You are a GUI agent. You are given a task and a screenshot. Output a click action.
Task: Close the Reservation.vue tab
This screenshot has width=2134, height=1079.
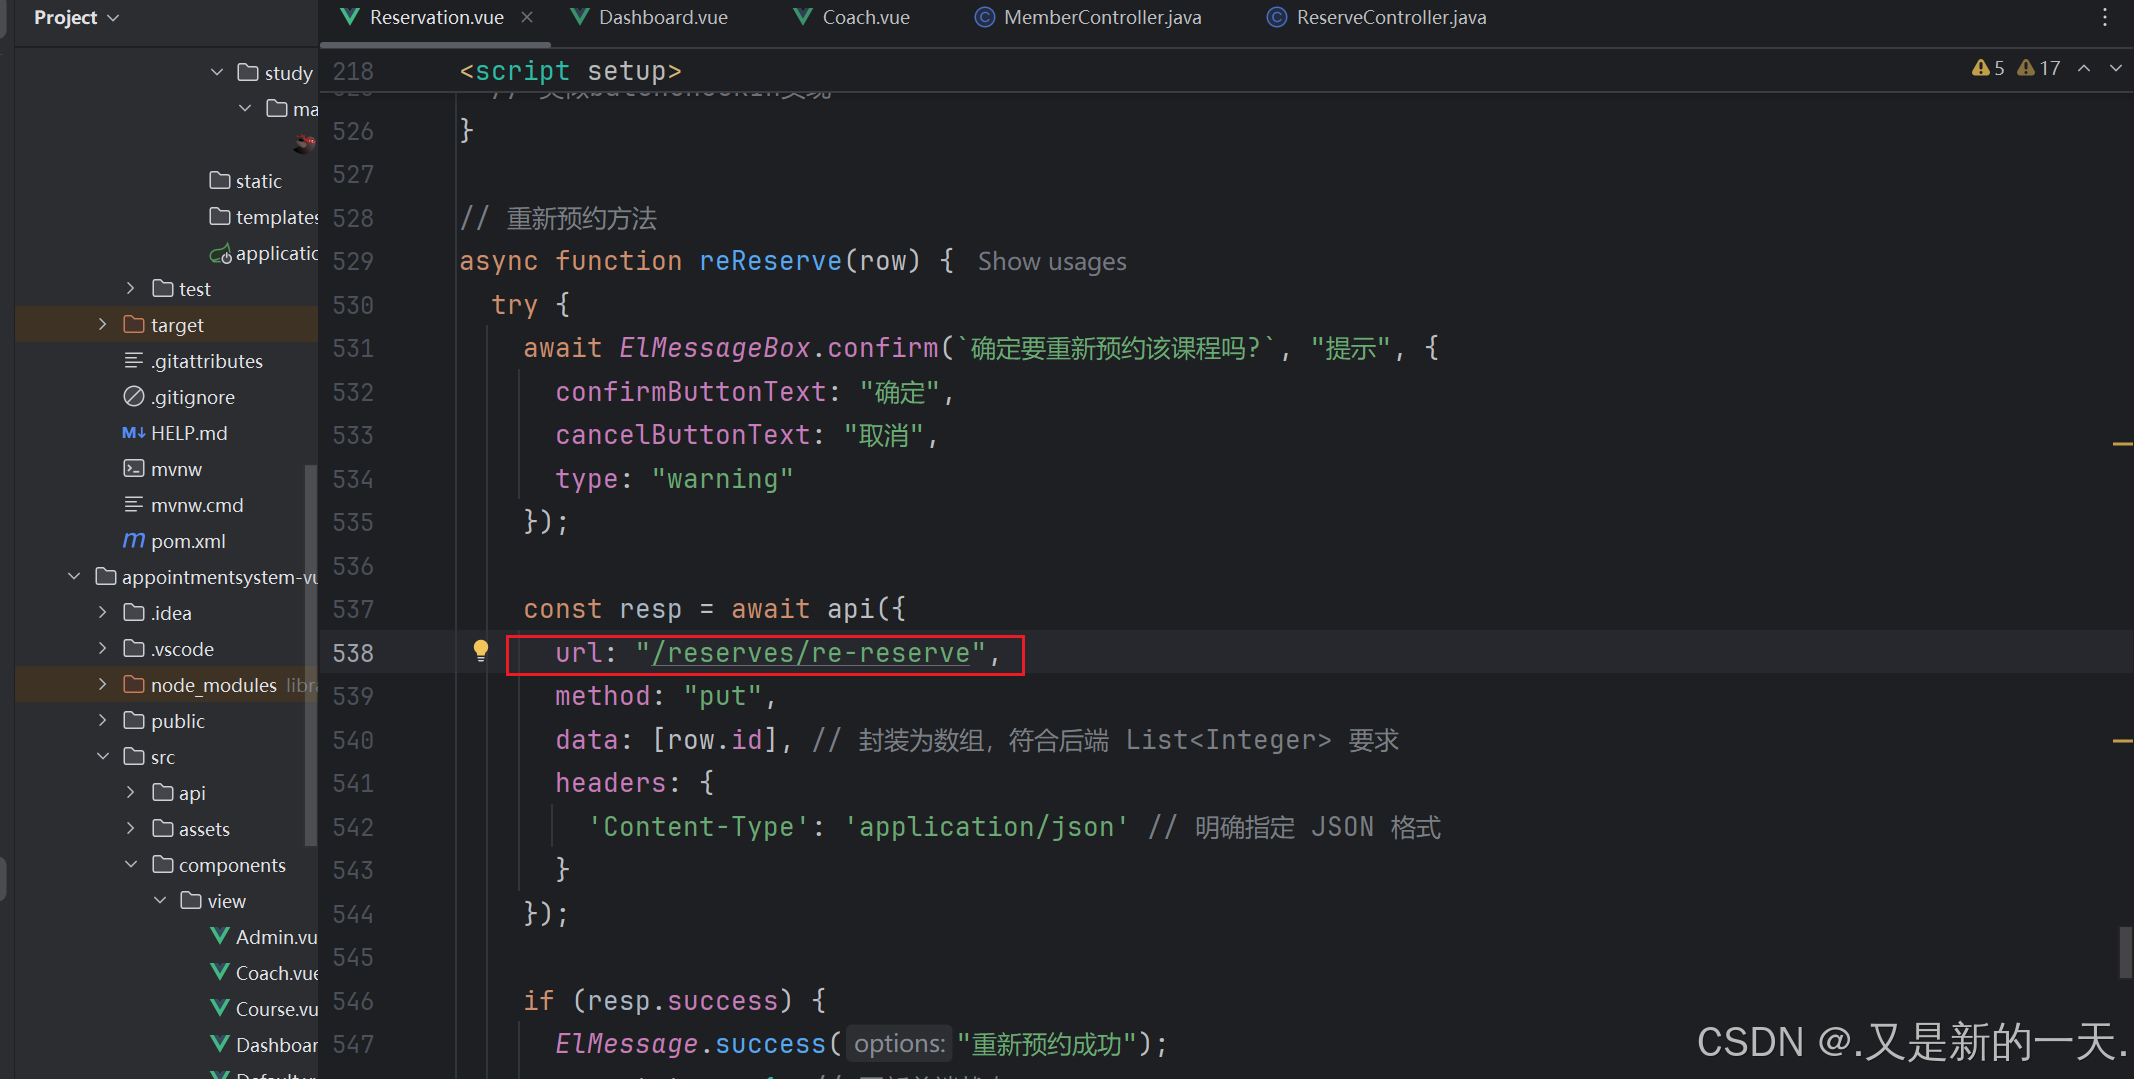point(527,18)
